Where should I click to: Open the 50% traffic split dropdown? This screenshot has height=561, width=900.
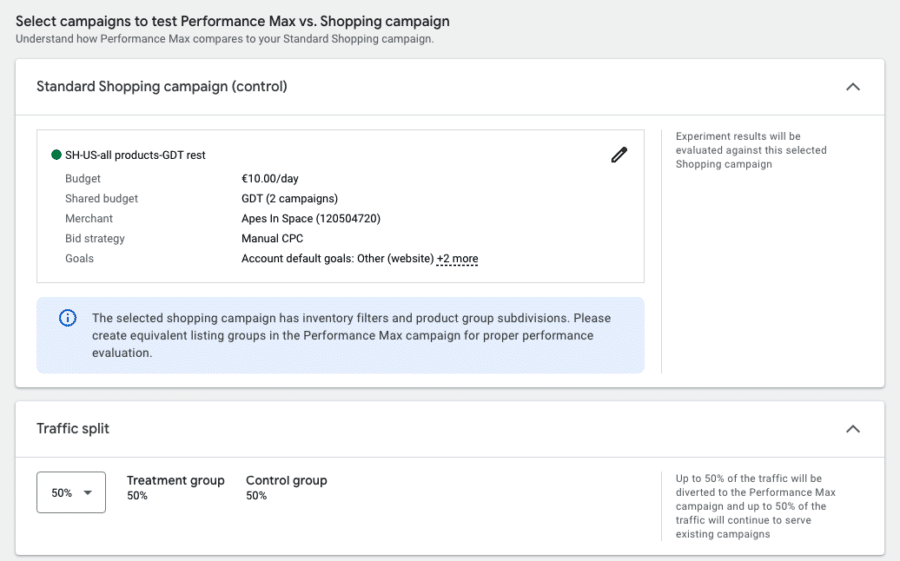click(x=71, y=492)
